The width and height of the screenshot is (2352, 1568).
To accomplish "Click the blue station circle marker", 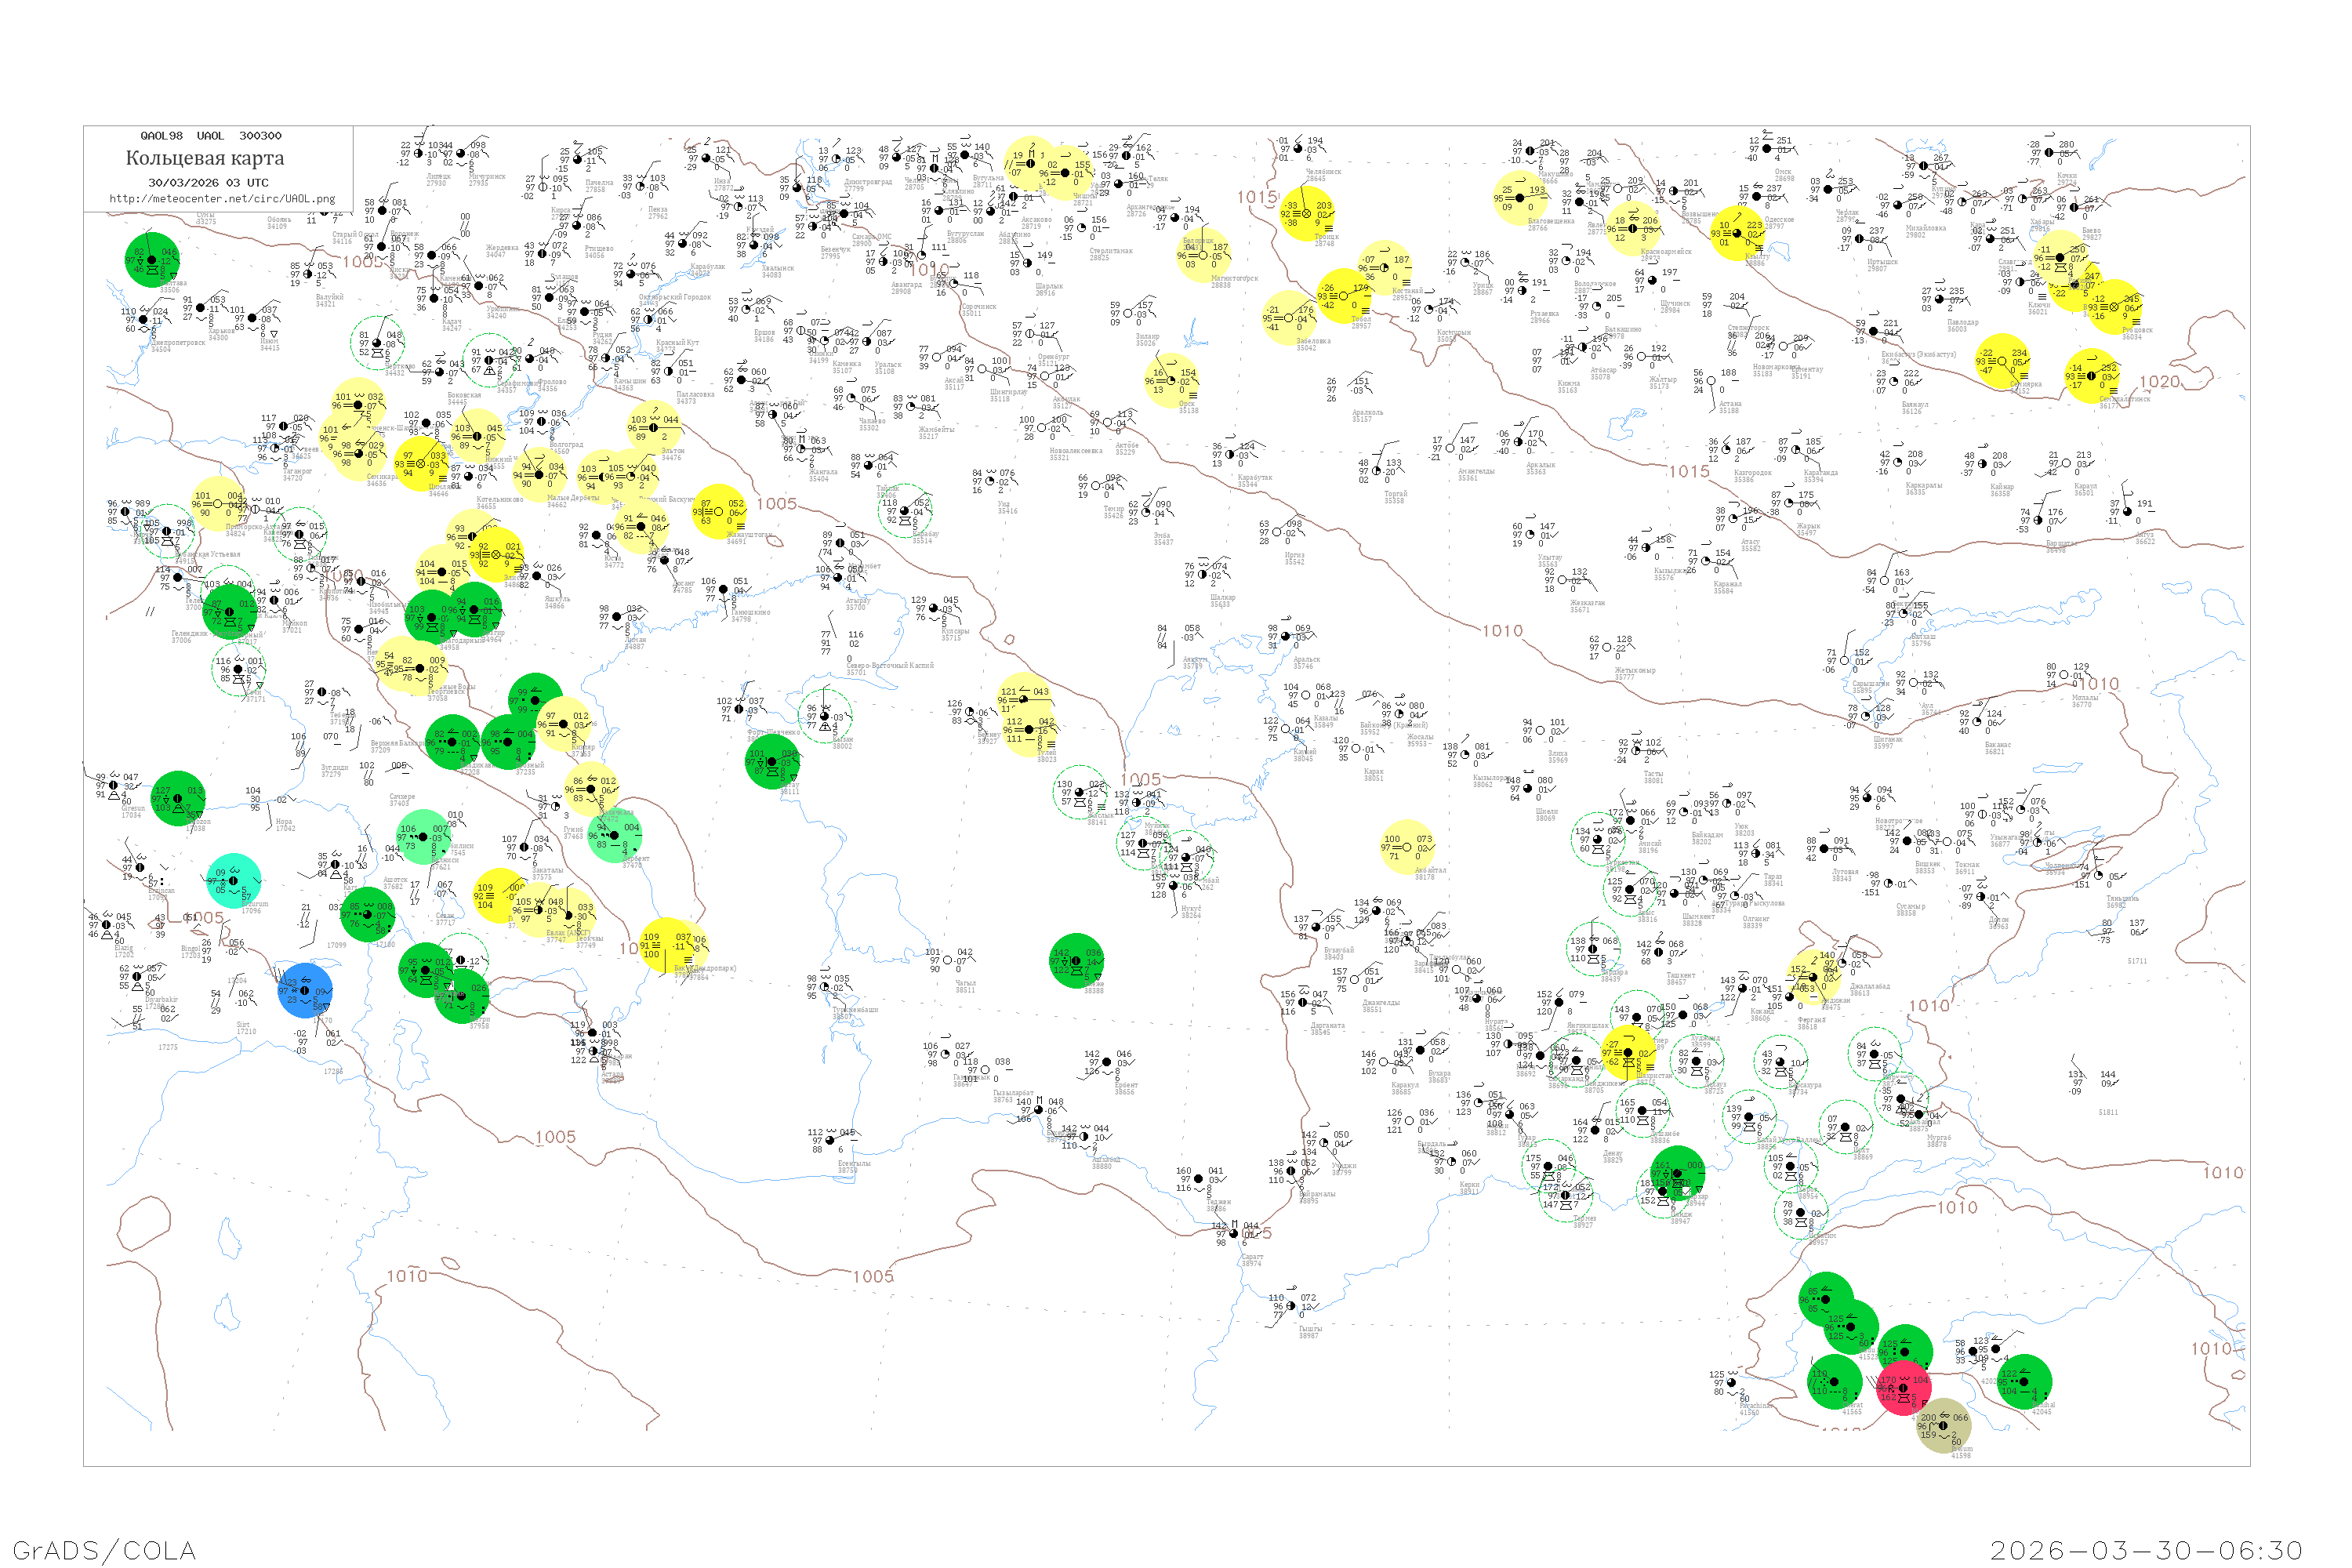I will (x=304, y=990).
